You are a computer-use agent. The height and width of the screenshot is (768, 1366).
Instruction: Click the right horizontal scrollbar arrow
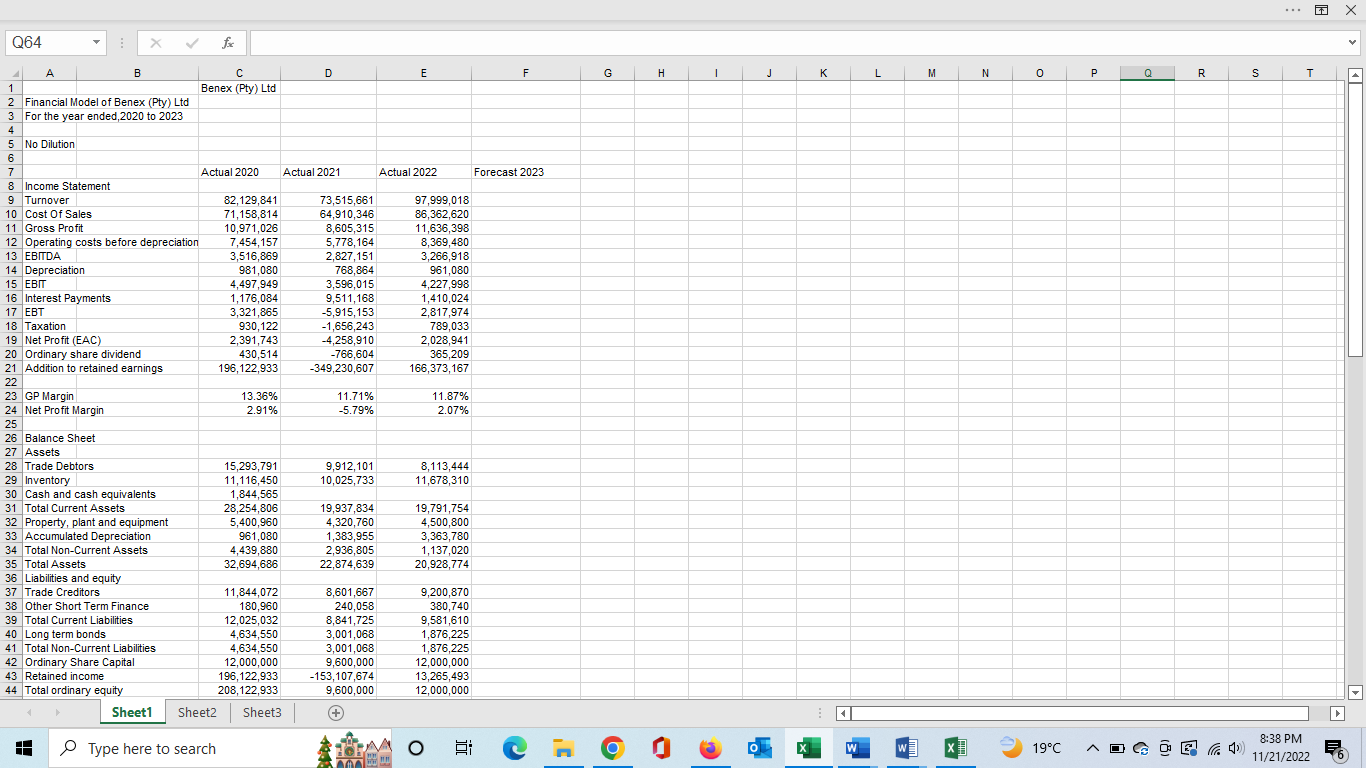(1339, 713)
